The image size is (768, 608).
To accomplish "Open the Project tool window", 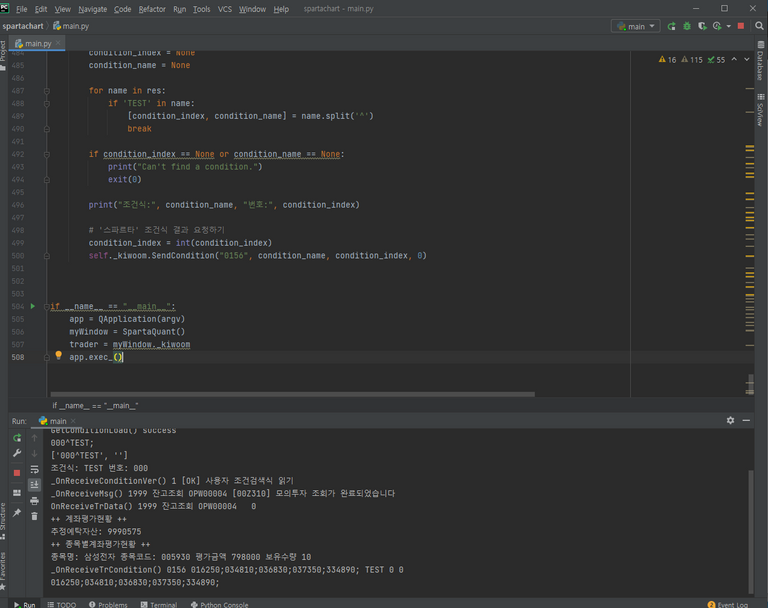I will [3, 54].
